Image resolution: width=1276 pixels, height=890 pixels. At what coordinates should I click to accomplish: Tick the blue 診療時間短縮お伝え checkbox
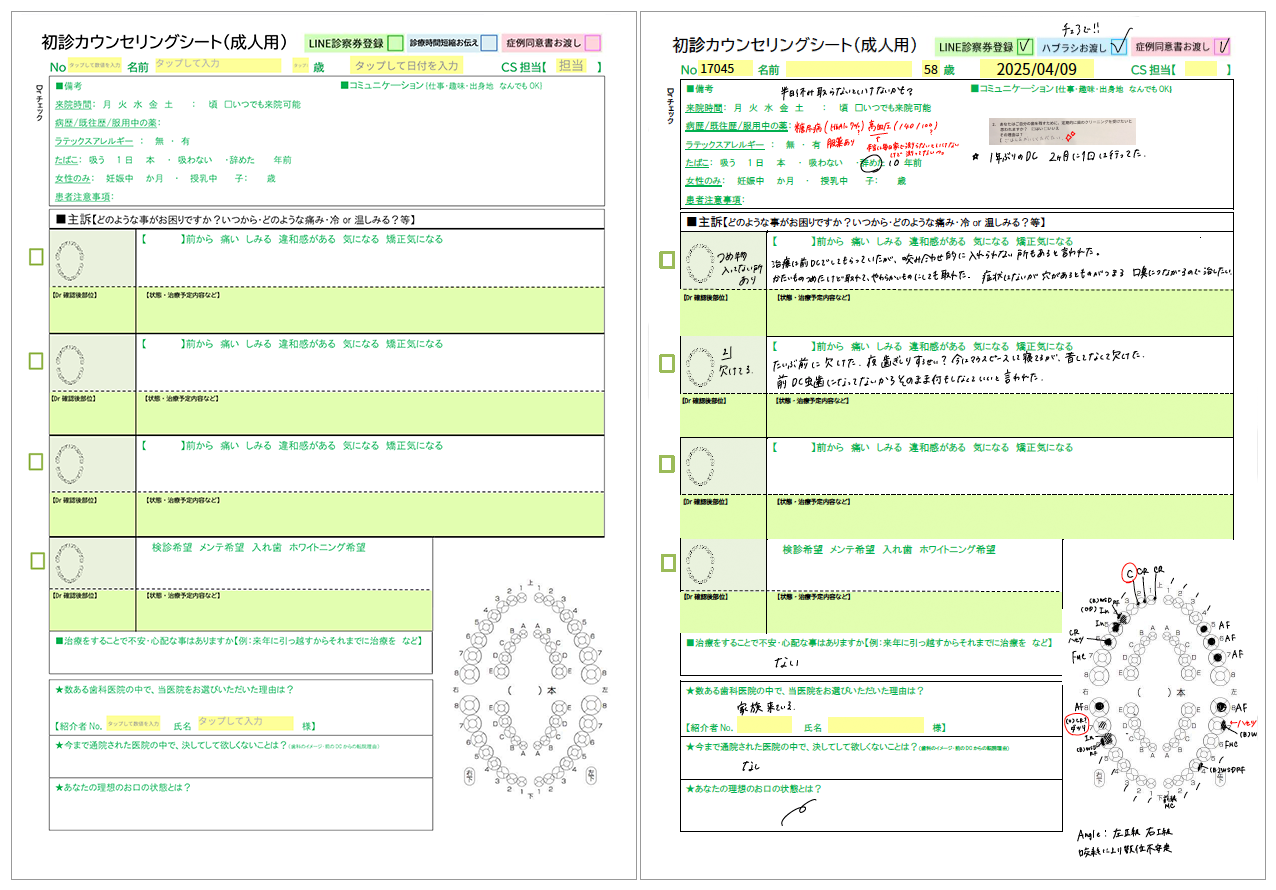[488, 43]
